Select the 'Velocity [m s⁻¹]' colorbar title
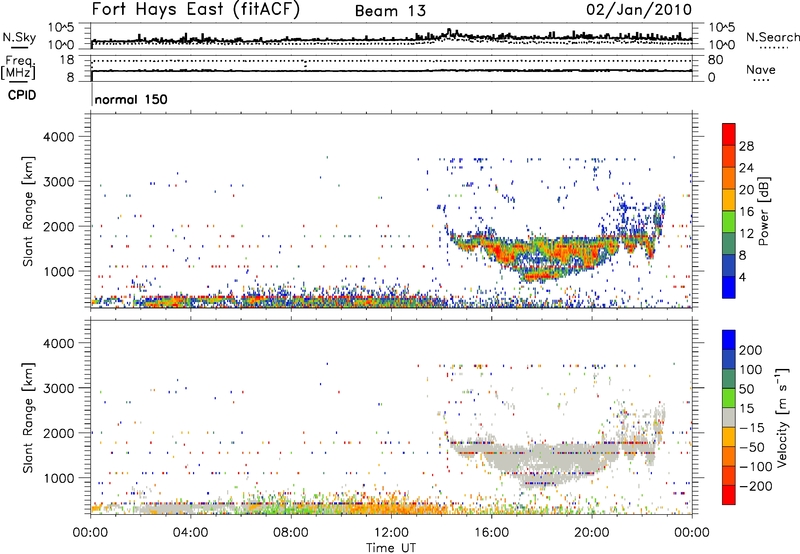The height and width of the screenshot is (554, 800). [782, 417]
